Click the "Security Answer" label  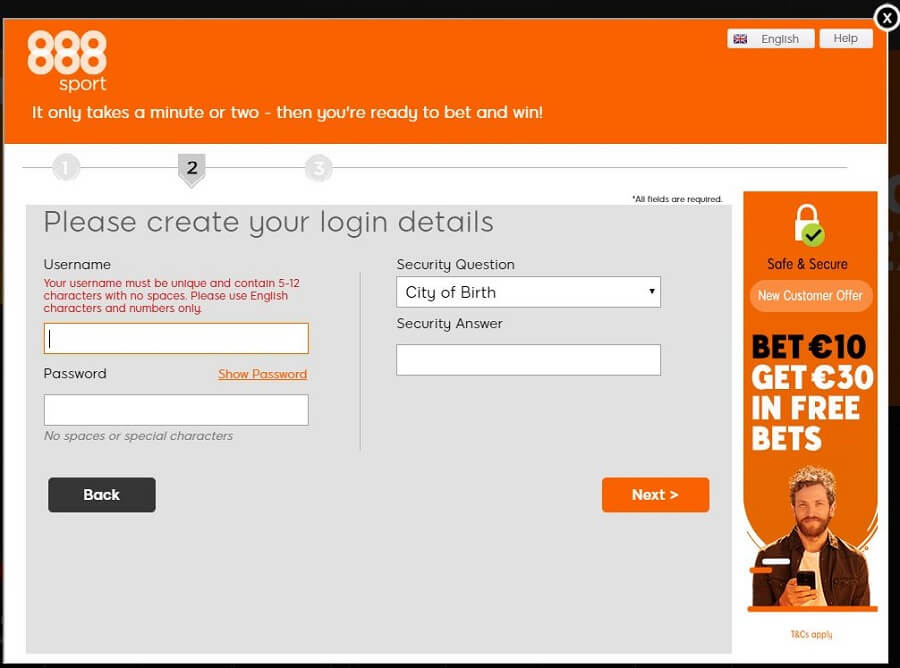[x=449, y=324]
